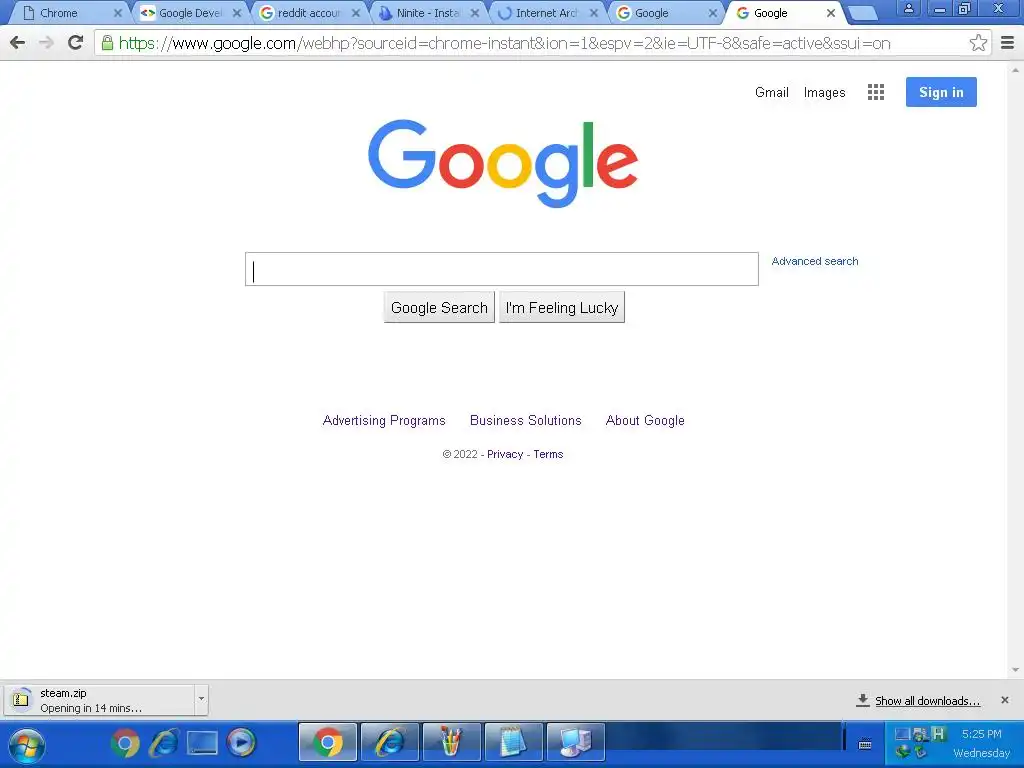Image resolution: width=1024 pixels, height=768 pixels.
Task: Close the Google Developers tab
Action: (x=237, y=13)
